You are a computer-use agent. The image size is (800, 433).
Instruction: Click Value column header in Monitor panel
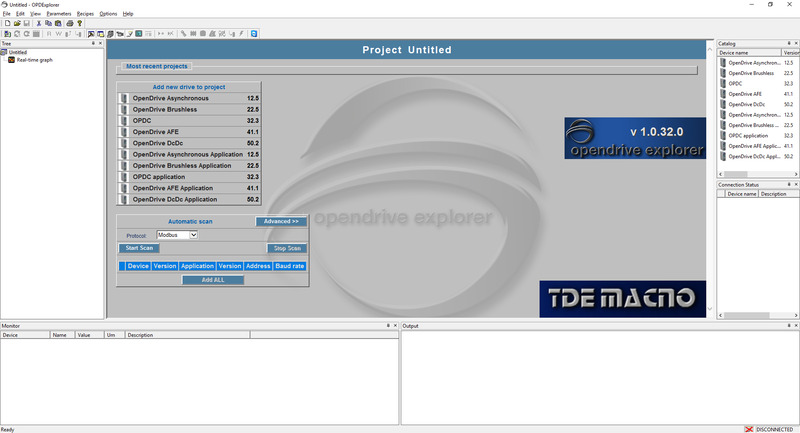89,335
